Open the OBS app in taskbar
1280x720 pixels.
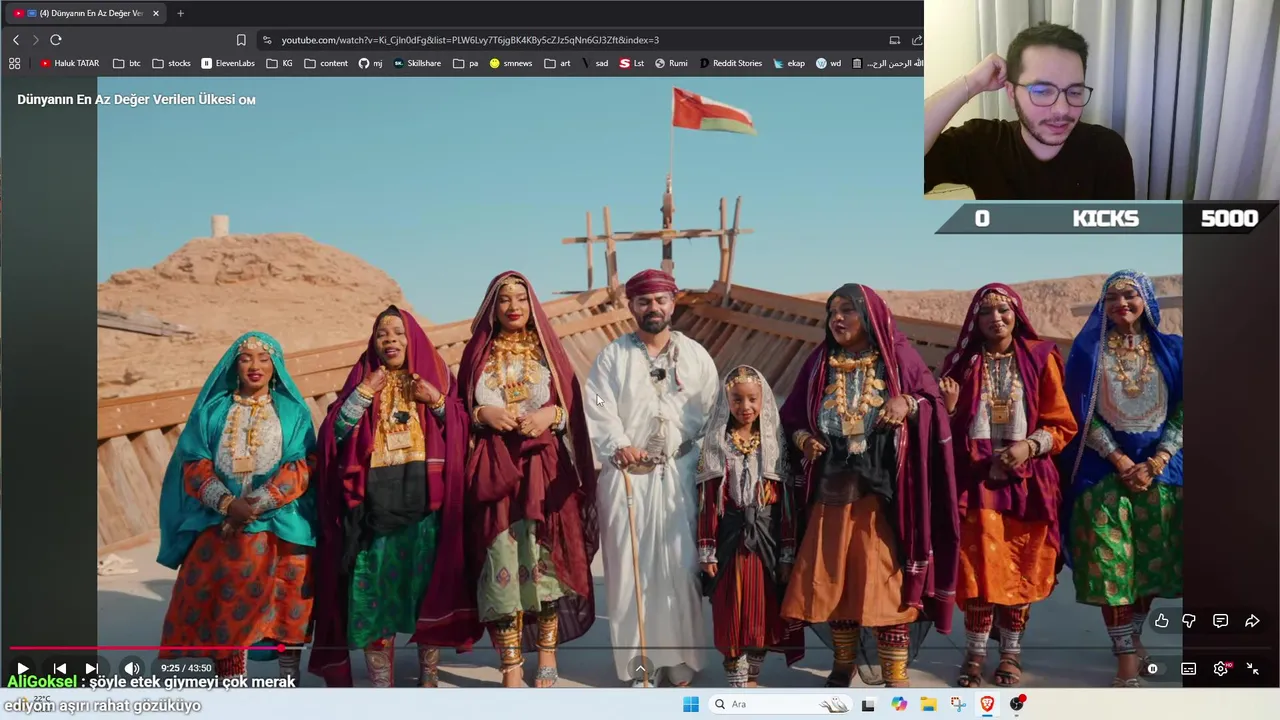[x=1017, y=704]
